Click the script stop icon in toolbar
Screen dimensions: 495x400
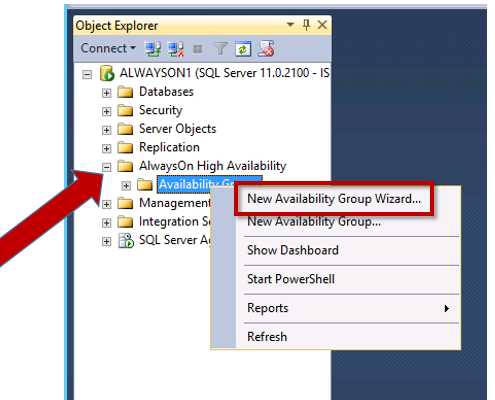click(266, 49)
